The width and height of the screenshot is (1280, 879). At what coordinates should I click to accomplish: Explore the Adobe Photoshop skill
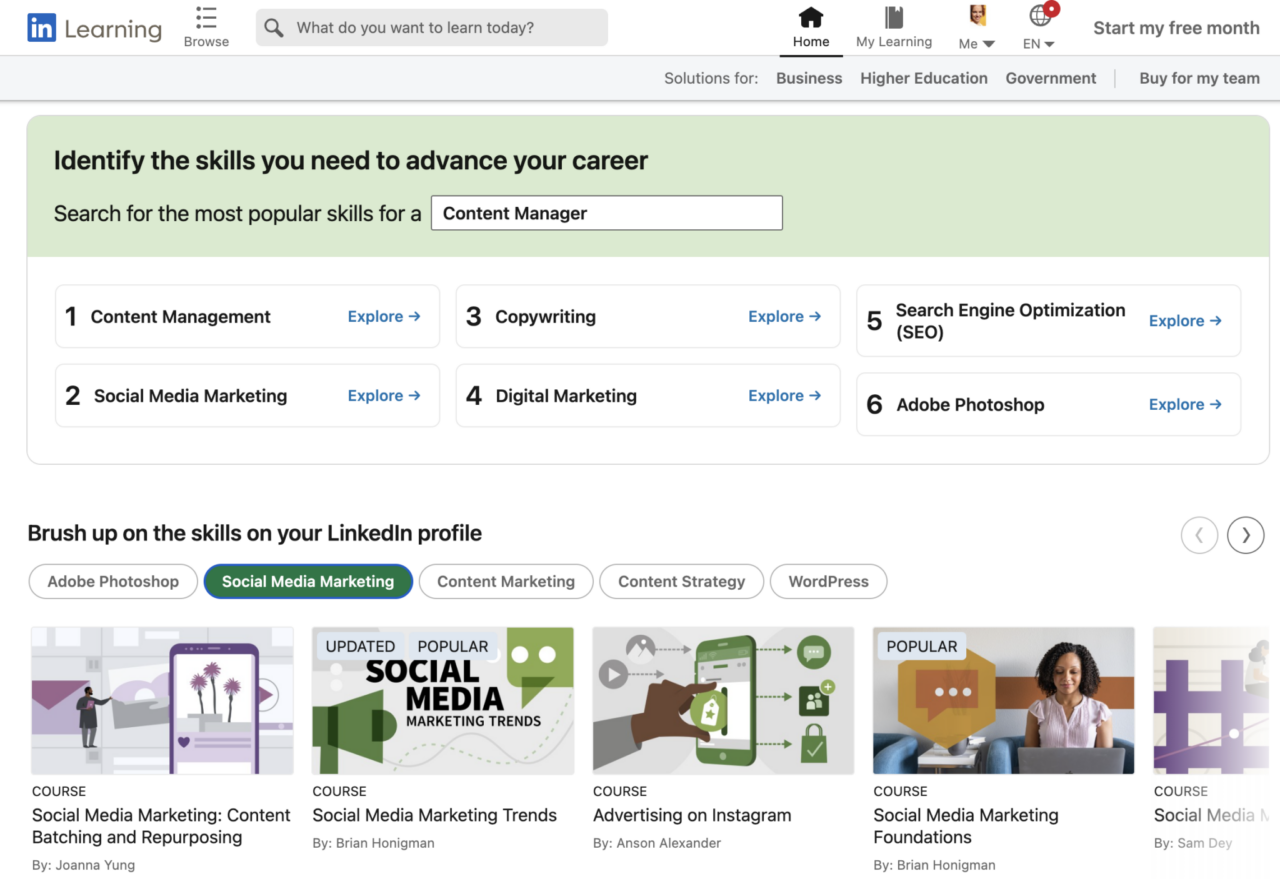pos(1185,404)
